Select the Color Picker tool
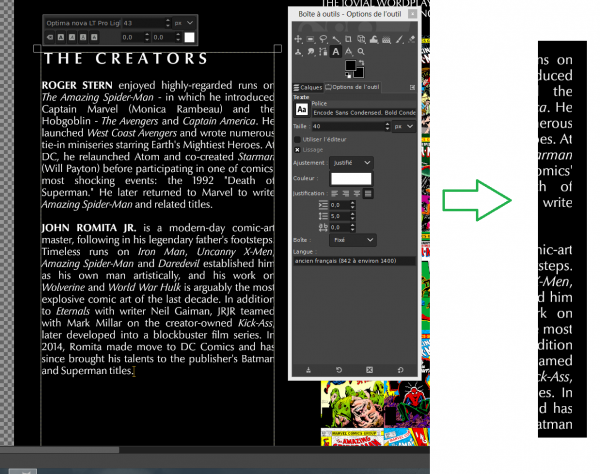Viewport: 600px width, 474px height. 349,51
